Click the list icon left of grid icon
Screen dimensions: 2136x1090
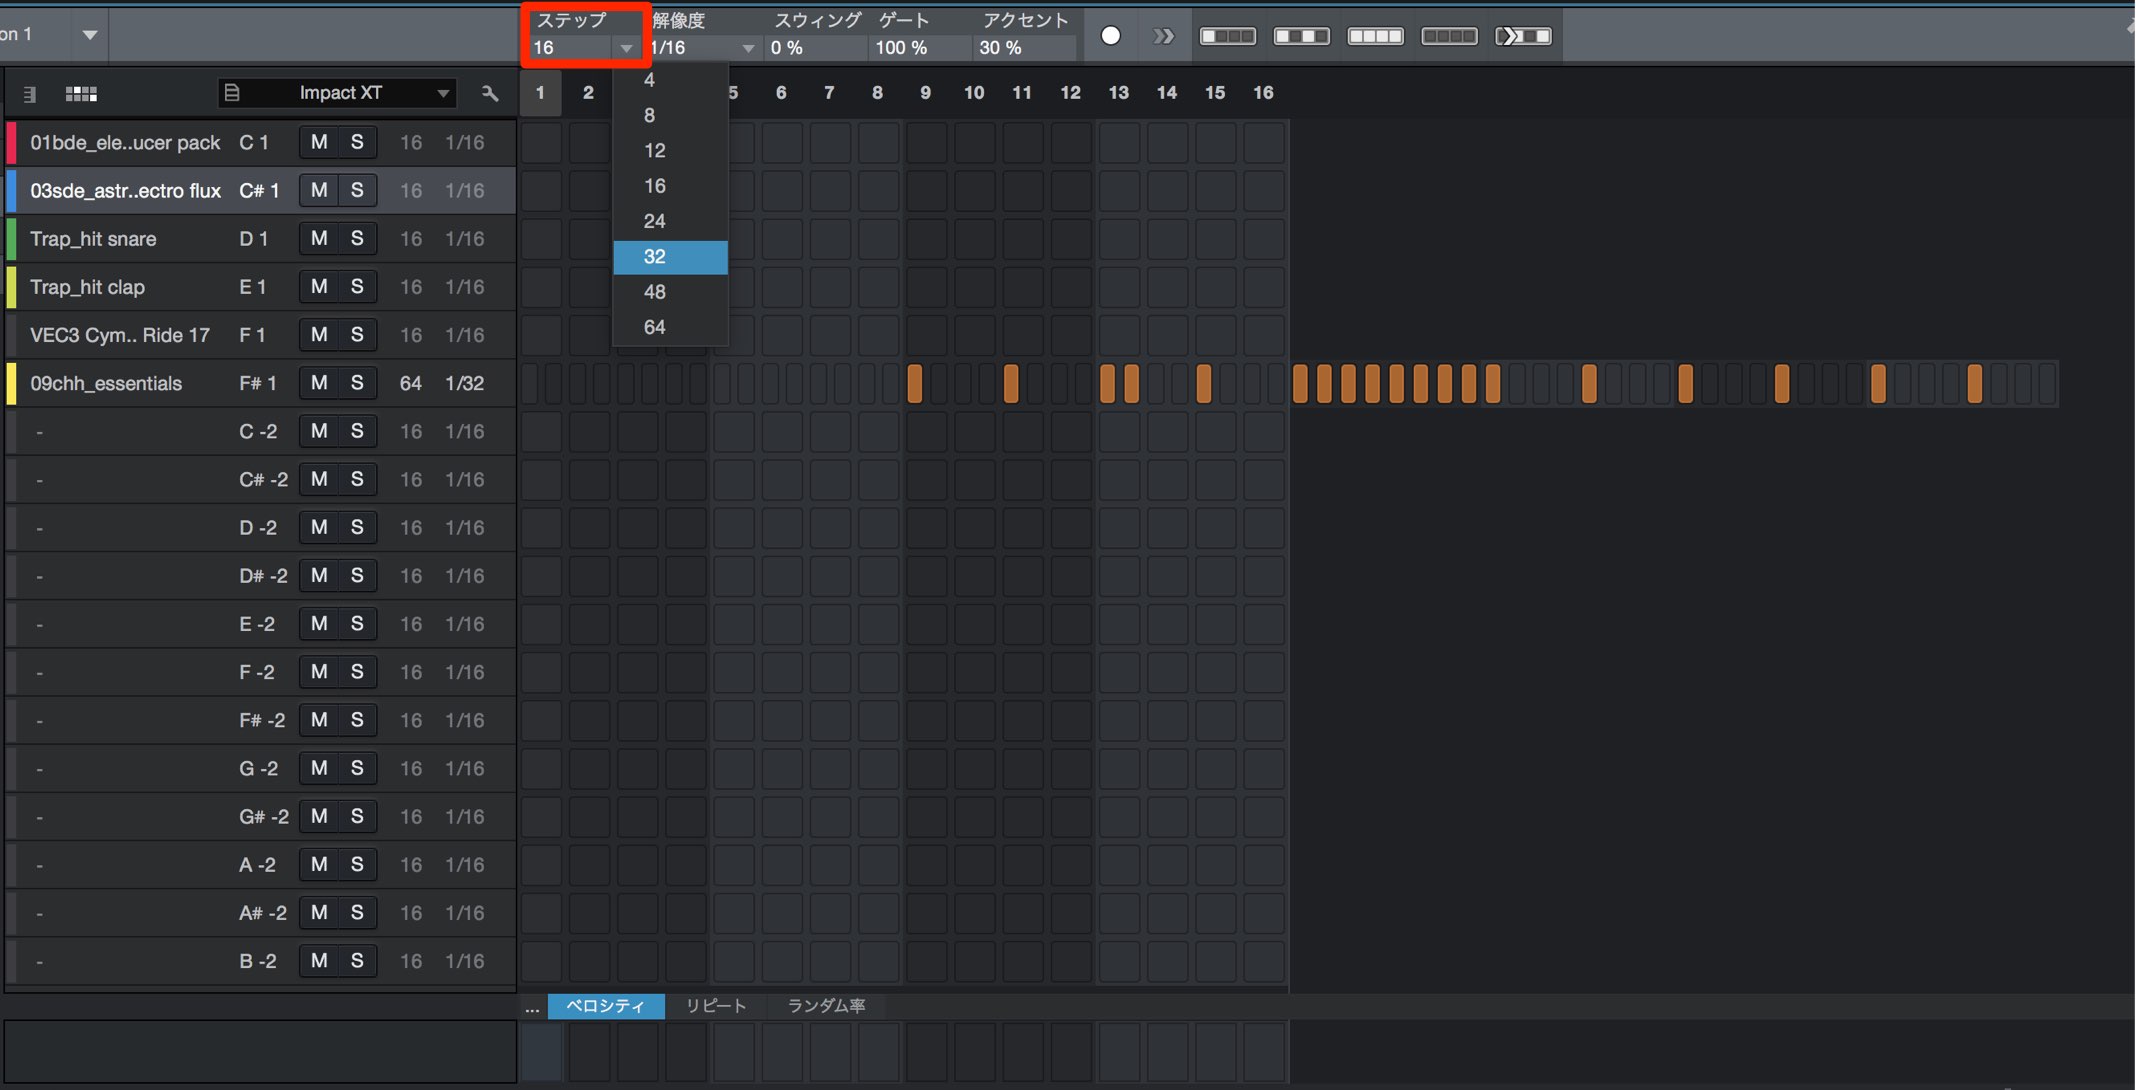[29, 94]
